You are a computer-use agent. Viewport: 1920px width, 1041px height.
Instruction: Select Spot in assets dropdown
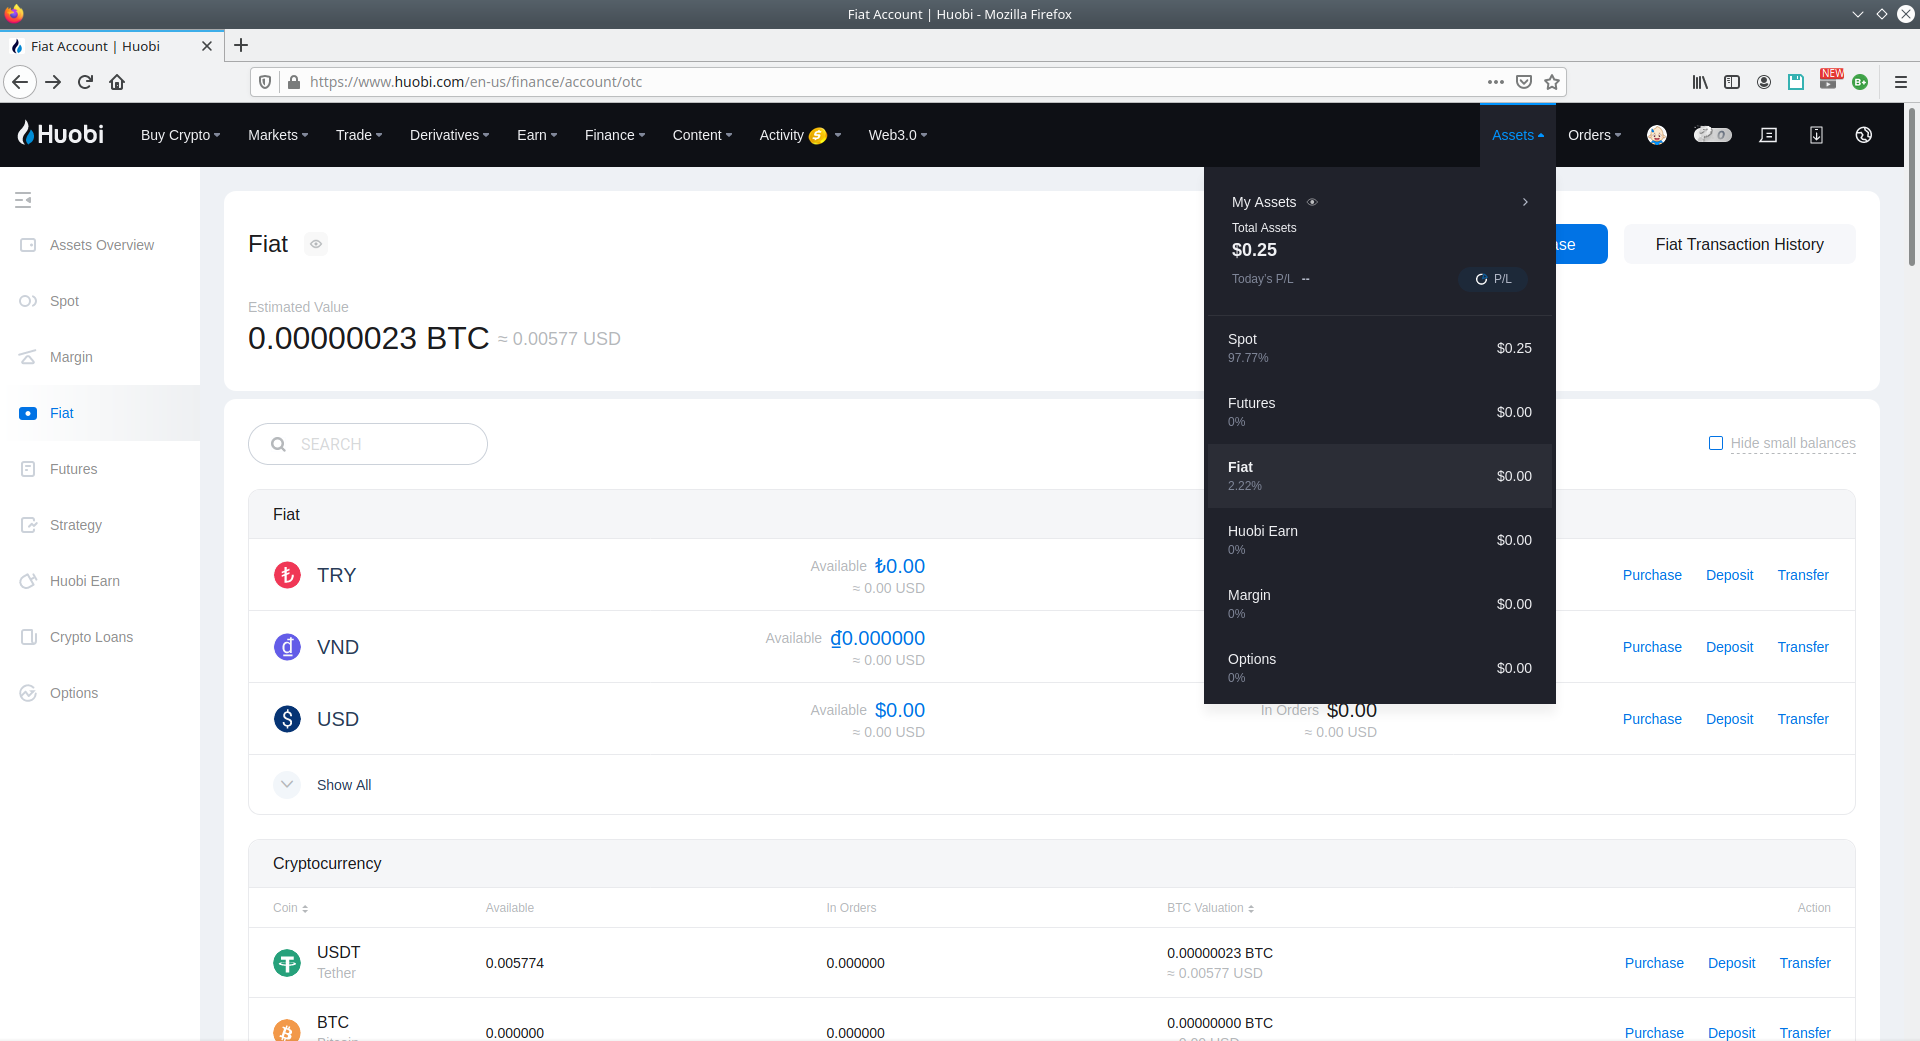tap(1380, 348)
